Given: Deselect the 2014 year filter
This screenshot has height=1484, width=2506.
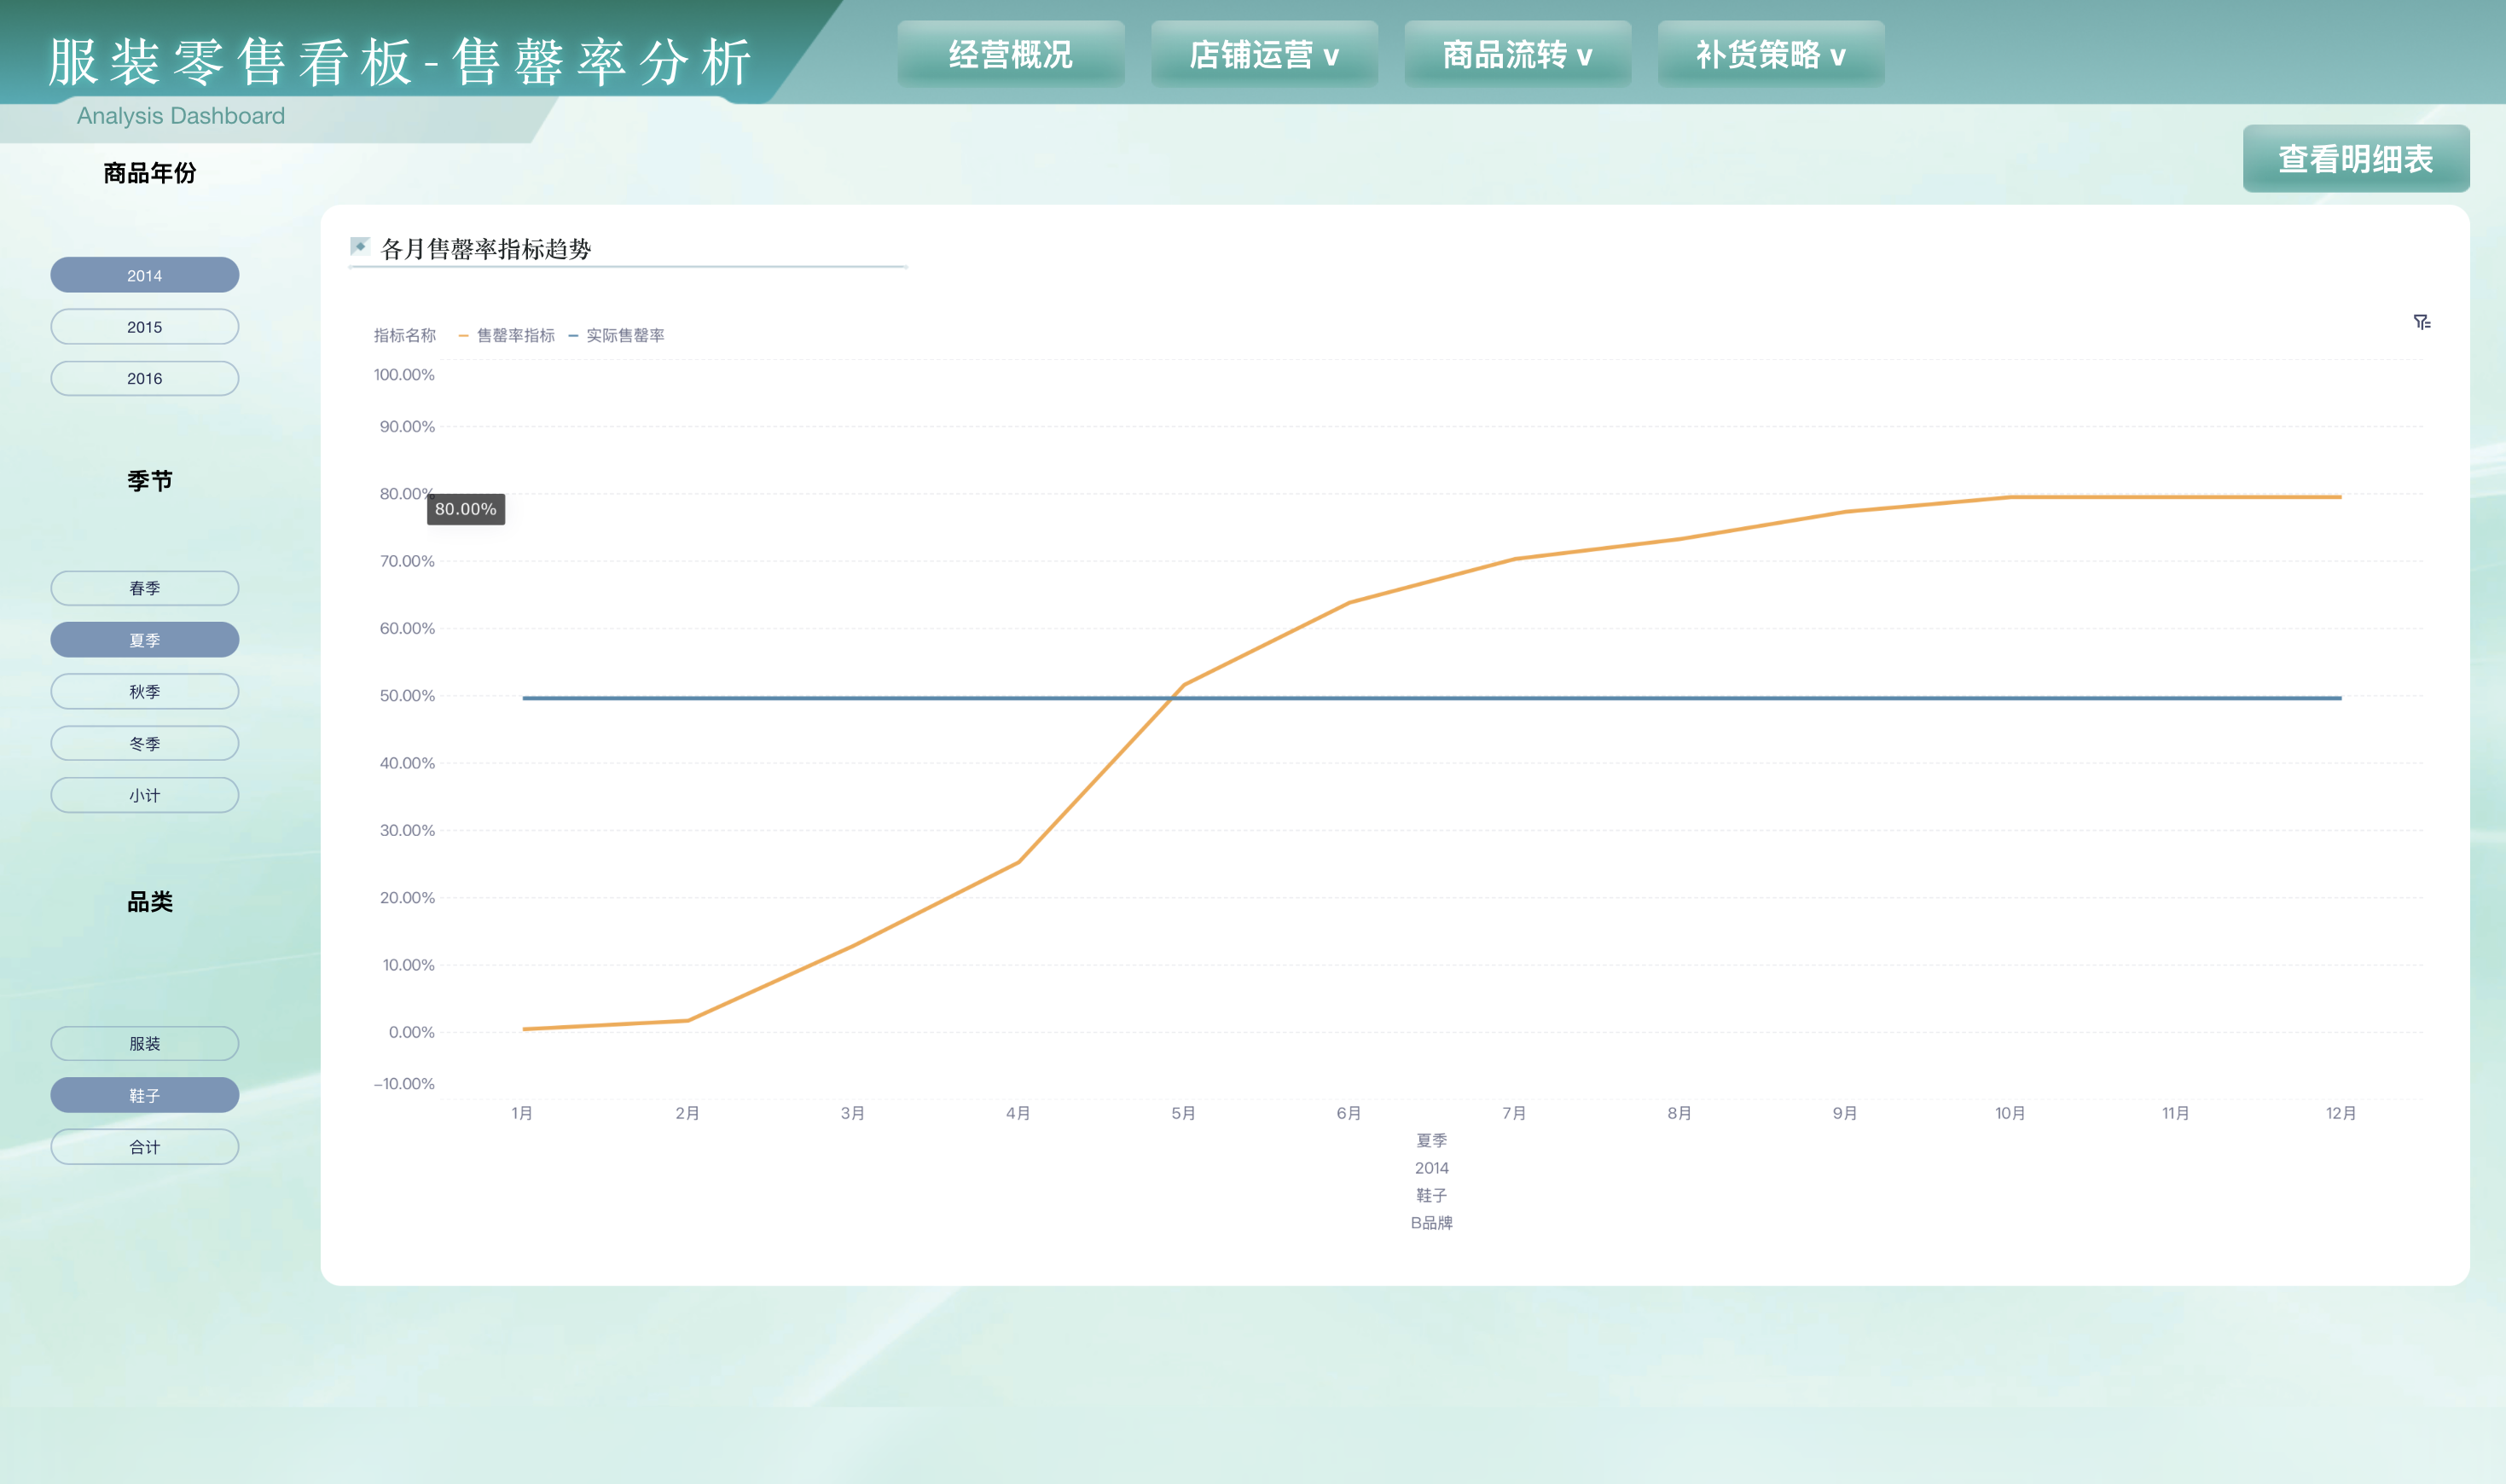Looking at the screenshot, I should [144, 274].
